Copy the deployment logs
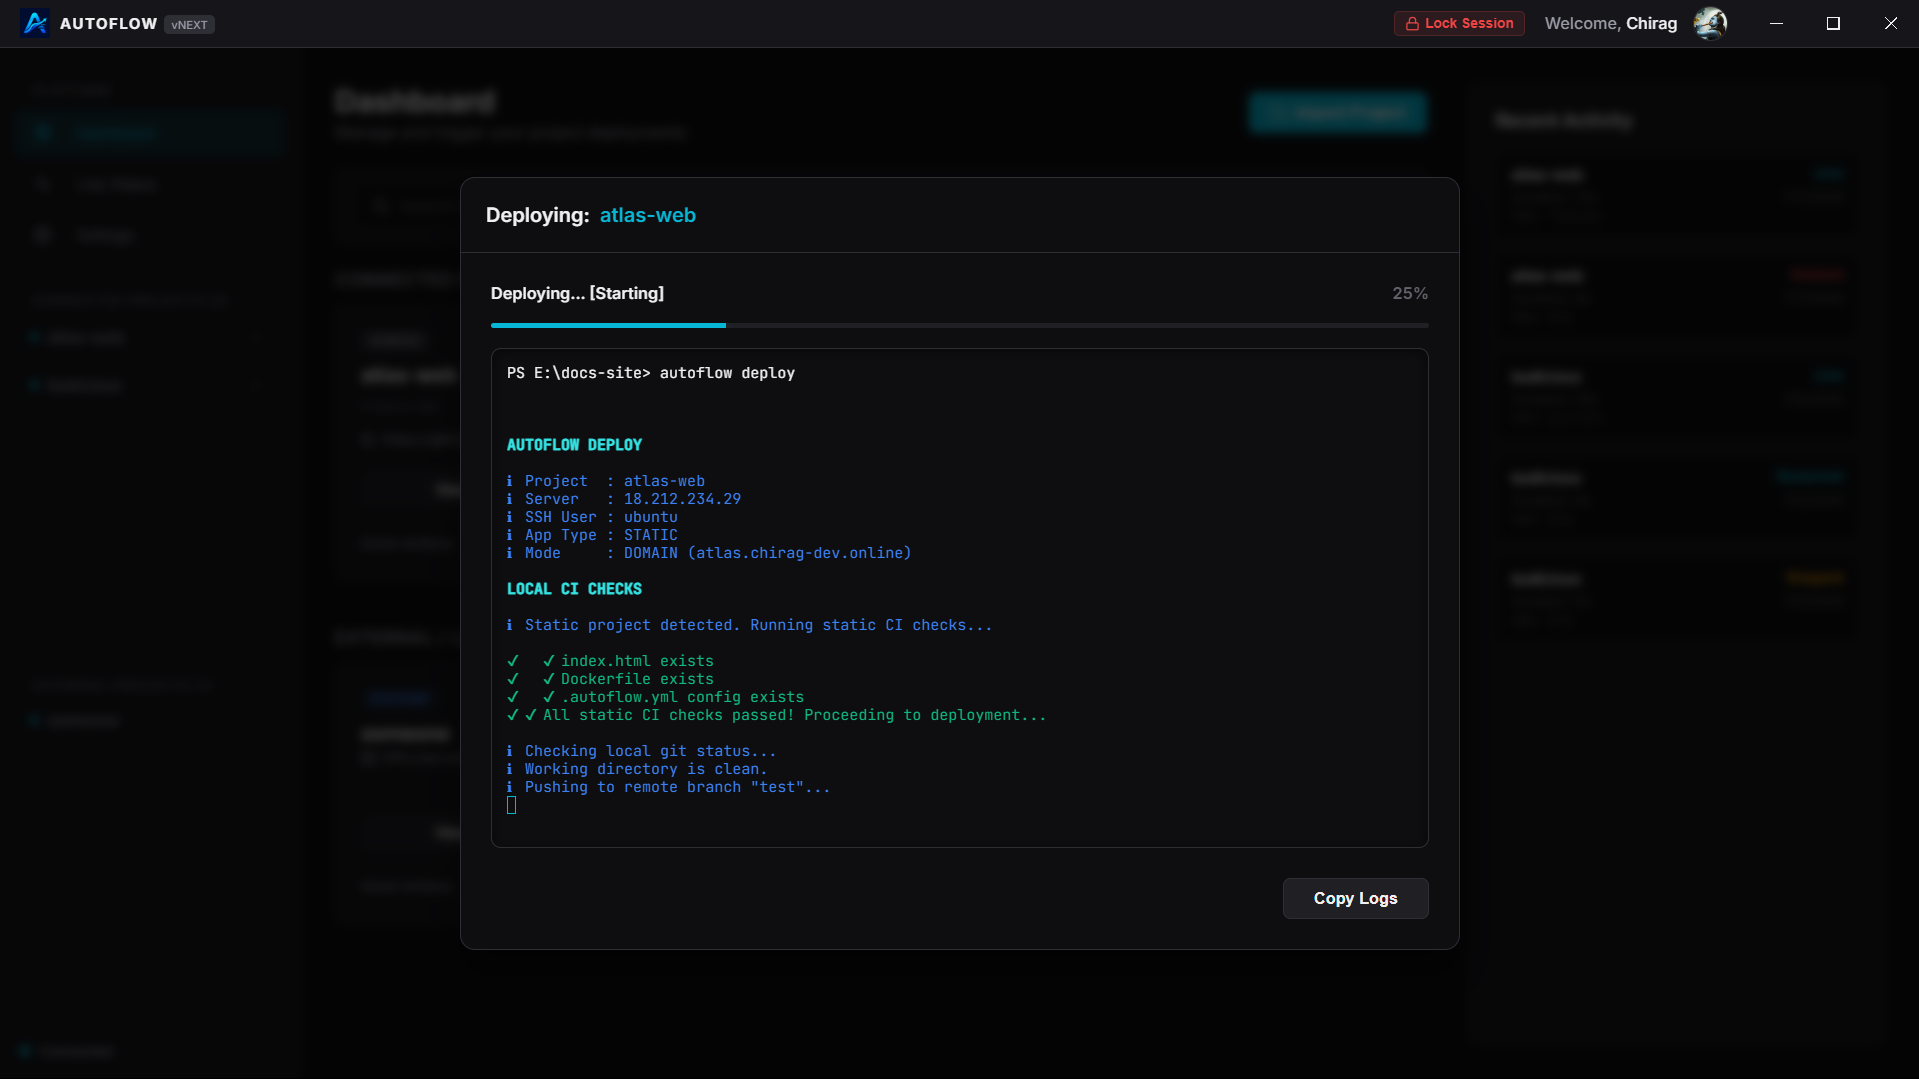 coord(1355,898)
